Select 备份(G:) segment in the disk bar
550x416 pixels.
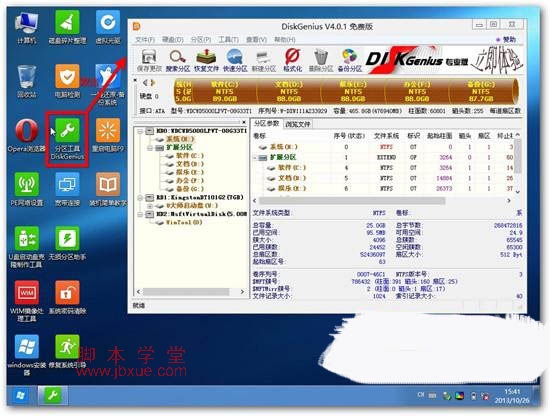(481, 92)
